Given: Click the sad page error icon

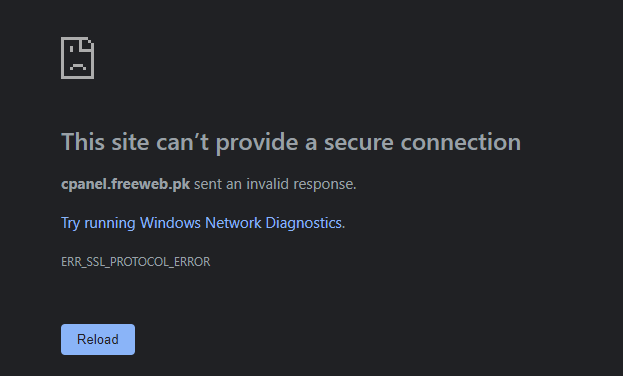Looking at the screenshot, I should click(x=77, y=58).
